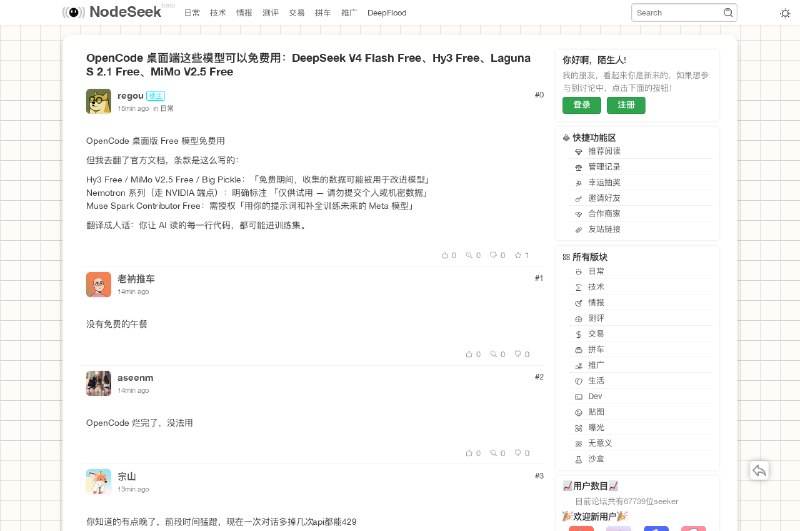This screenshot has width=800, height=531.
Task: Click the #2 floor number link
Action: [x=539, y=377]
